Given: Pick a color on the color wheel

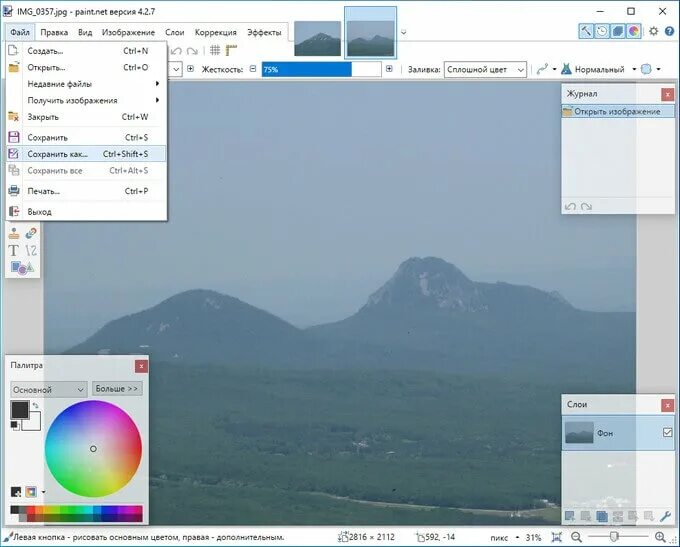Looking at the screenshot, I should (x=93, y=449).
